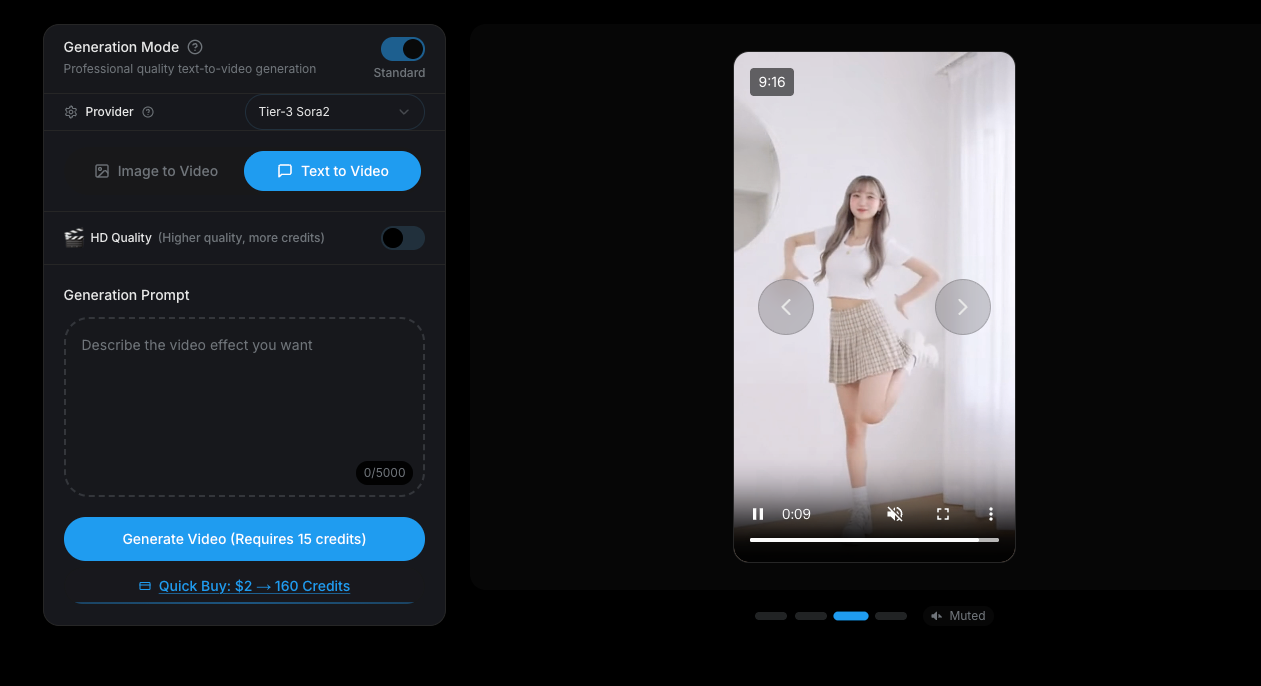The image size is (1261, 686).
Task: Select the Text to Video tab
Action: pos(332,171)
